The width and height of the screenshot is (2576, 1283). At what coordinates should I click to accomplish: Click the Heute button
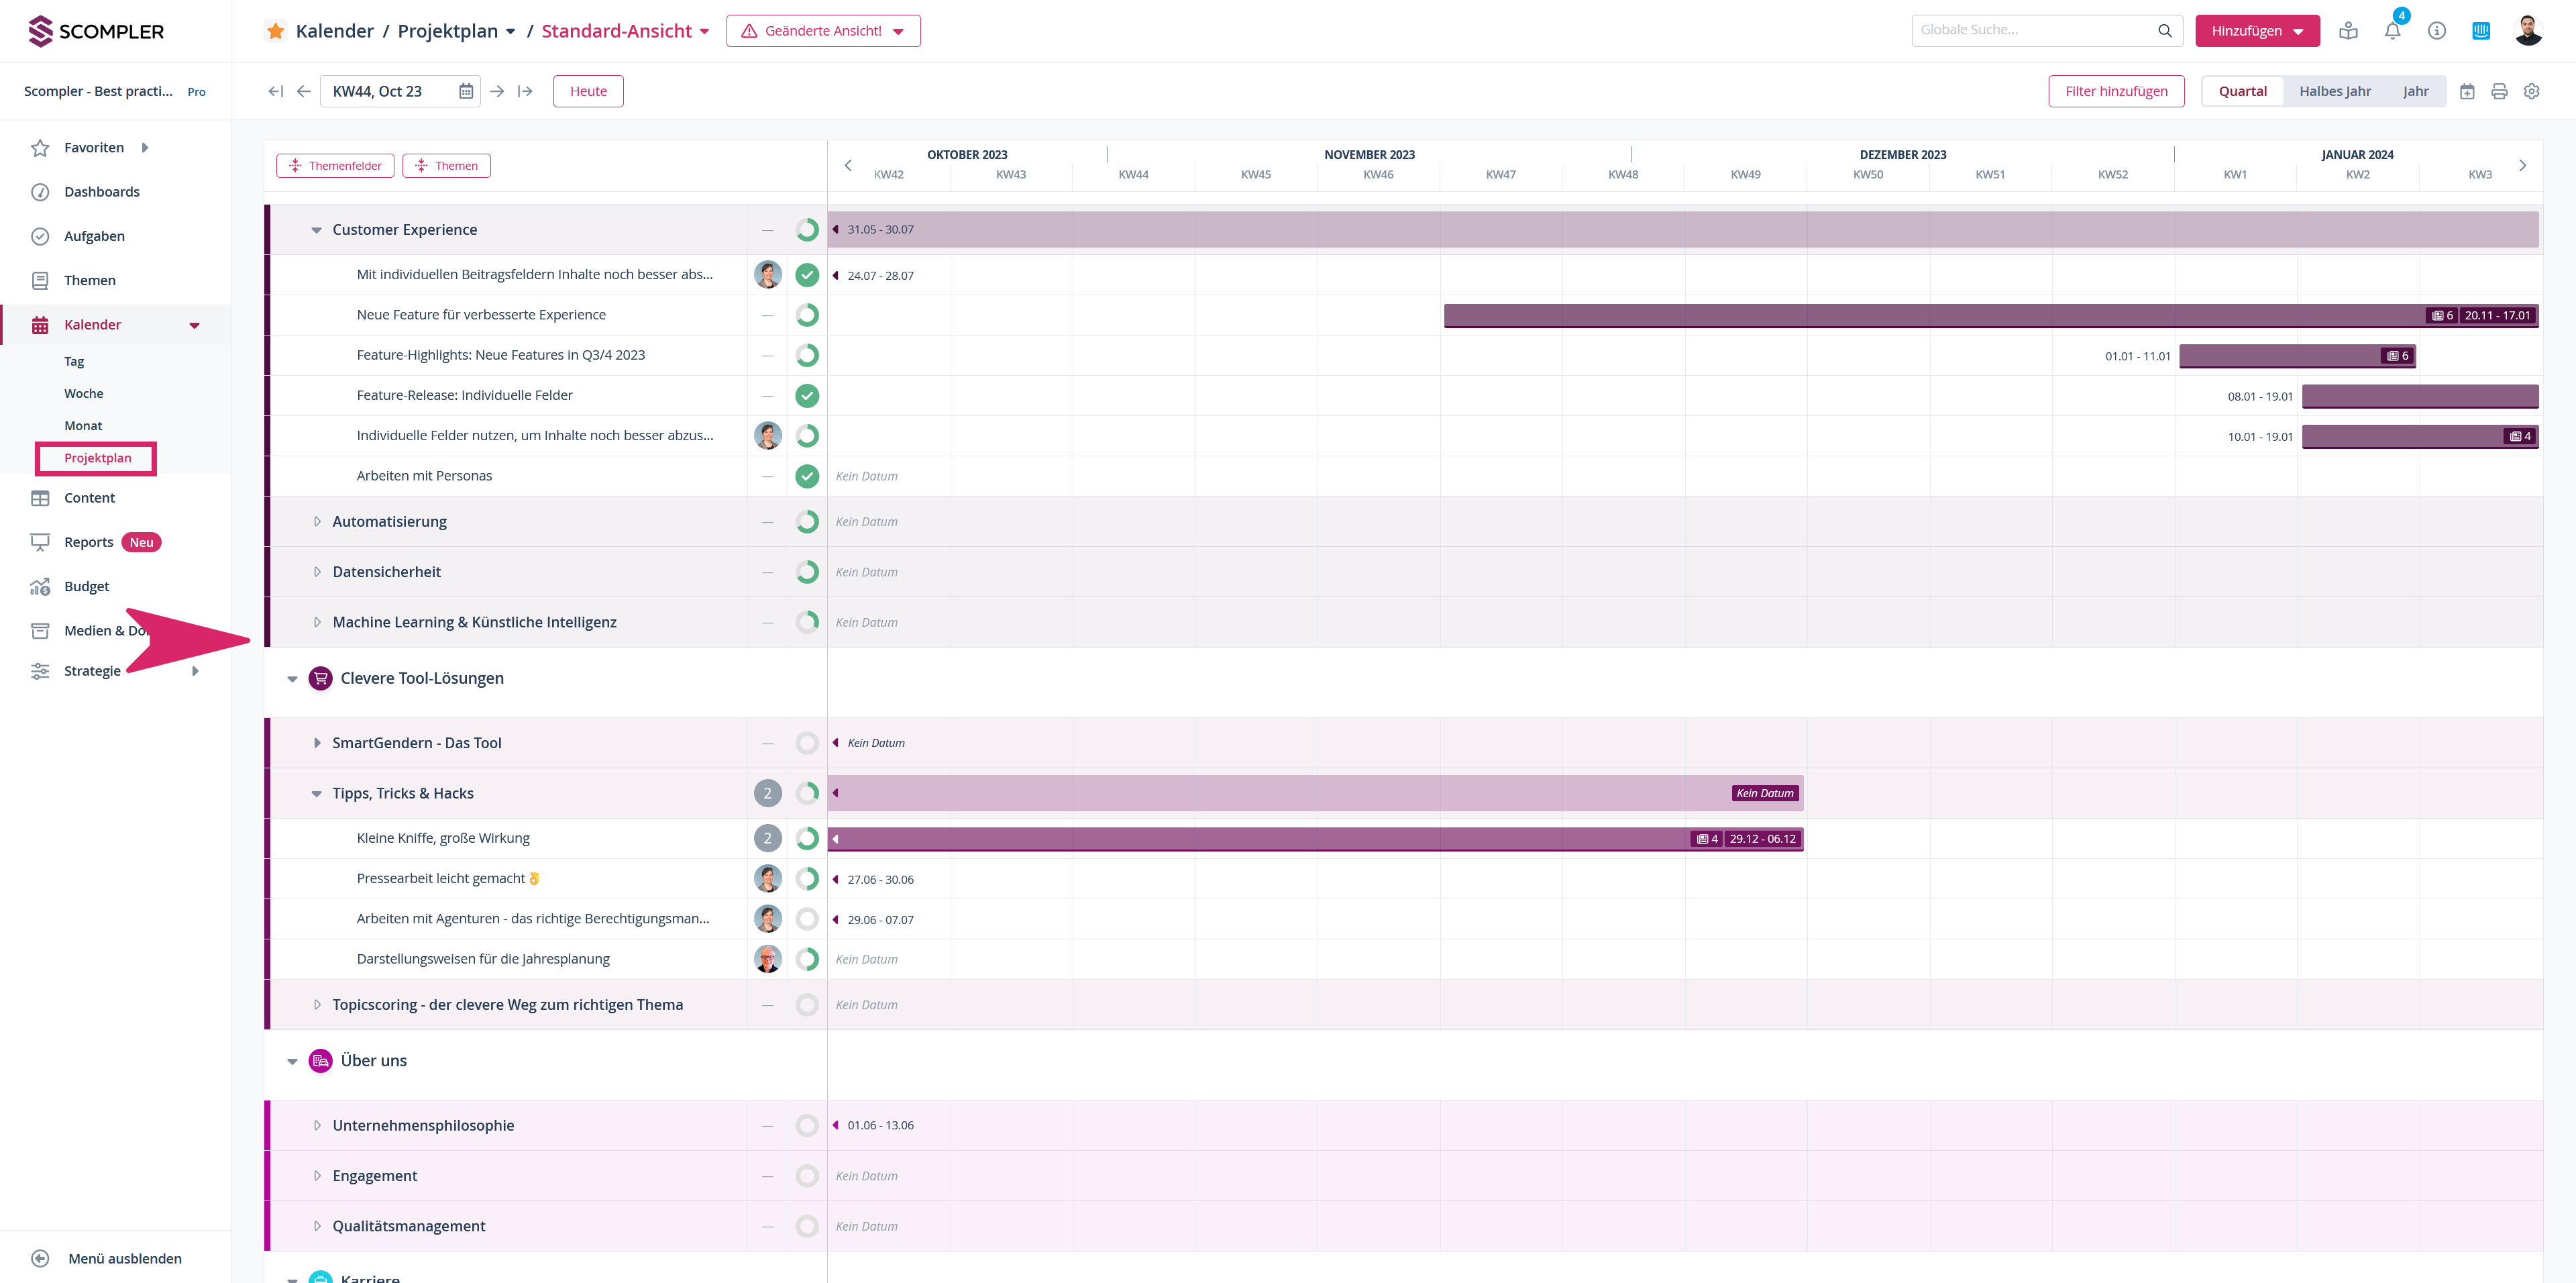click(588, 91)
